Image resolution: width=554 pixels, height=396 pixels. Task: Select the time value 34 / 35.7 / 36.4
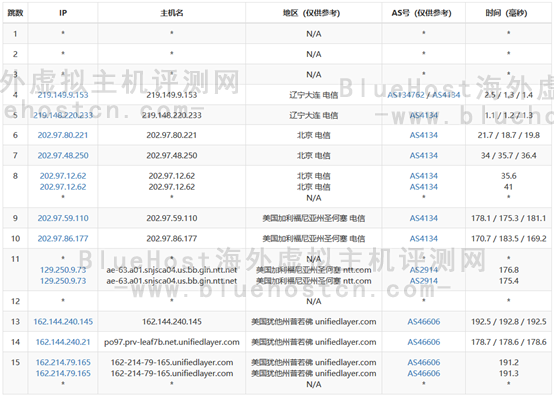(x=508, y=155)
